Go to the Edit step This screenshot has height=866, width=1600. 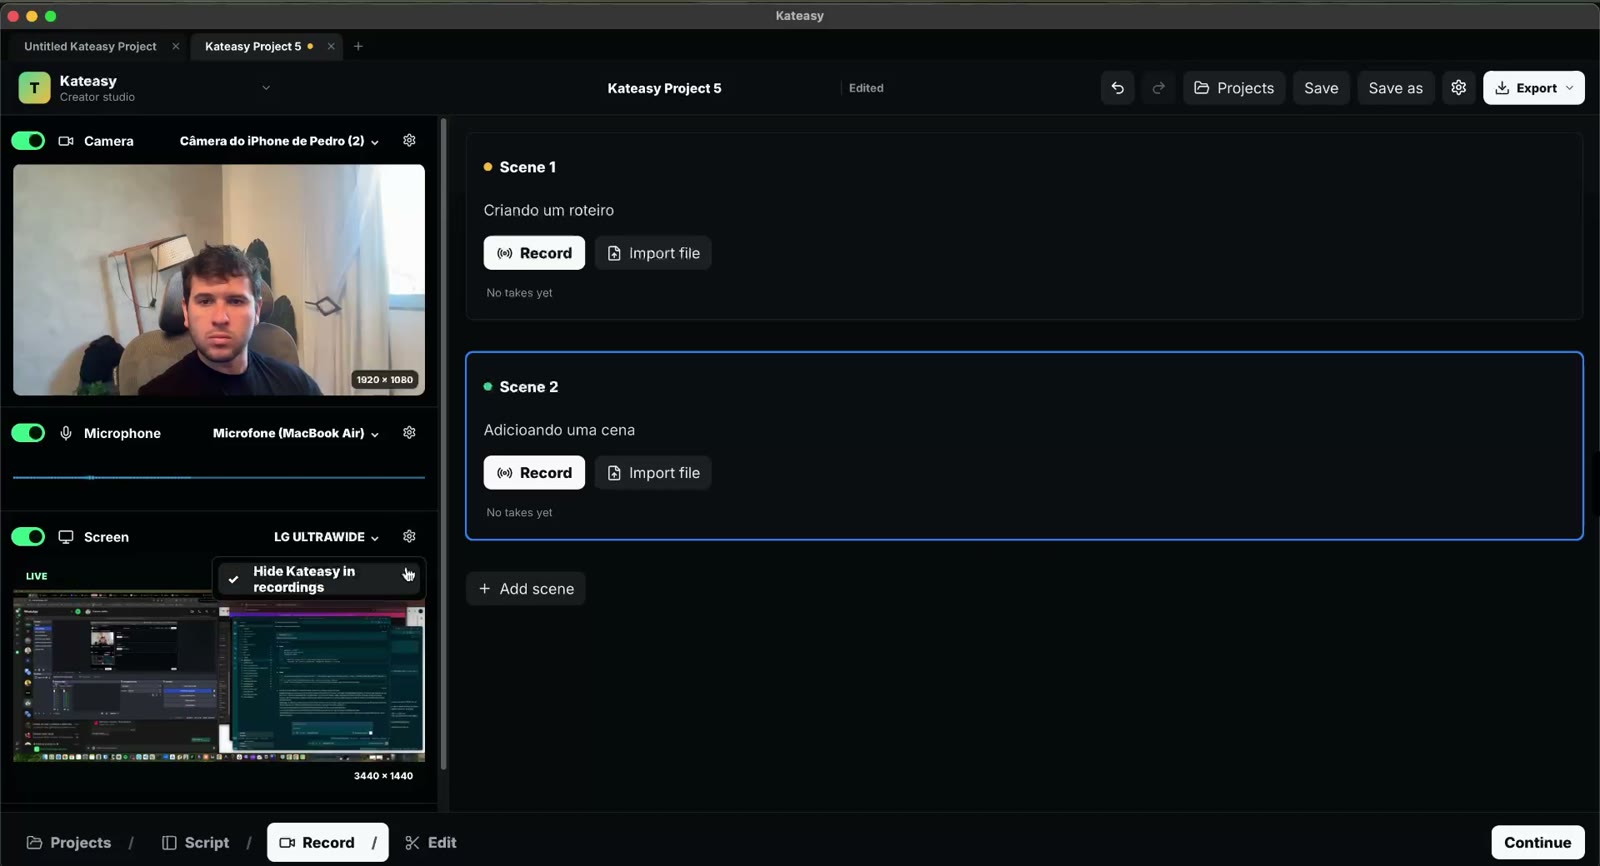[431, 843]
